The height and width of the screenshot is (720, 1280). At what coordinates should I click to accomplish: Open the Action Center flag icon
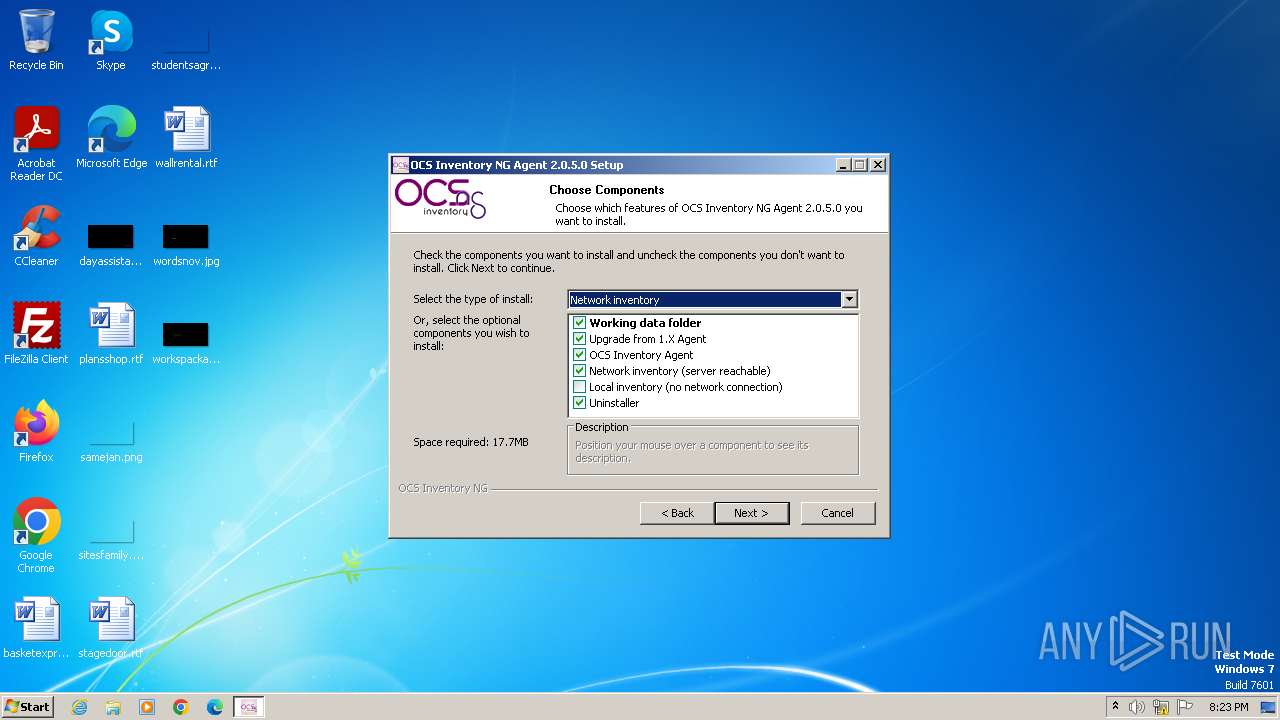[x=1185, y=707]
